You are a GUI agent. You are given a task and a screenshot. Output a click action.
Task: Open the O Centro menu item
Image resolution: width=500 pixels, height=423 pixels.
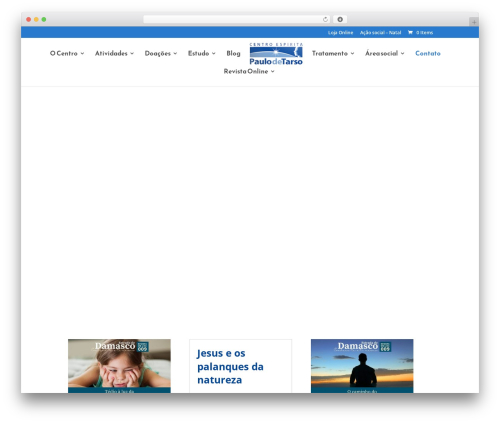coord(64,53)
